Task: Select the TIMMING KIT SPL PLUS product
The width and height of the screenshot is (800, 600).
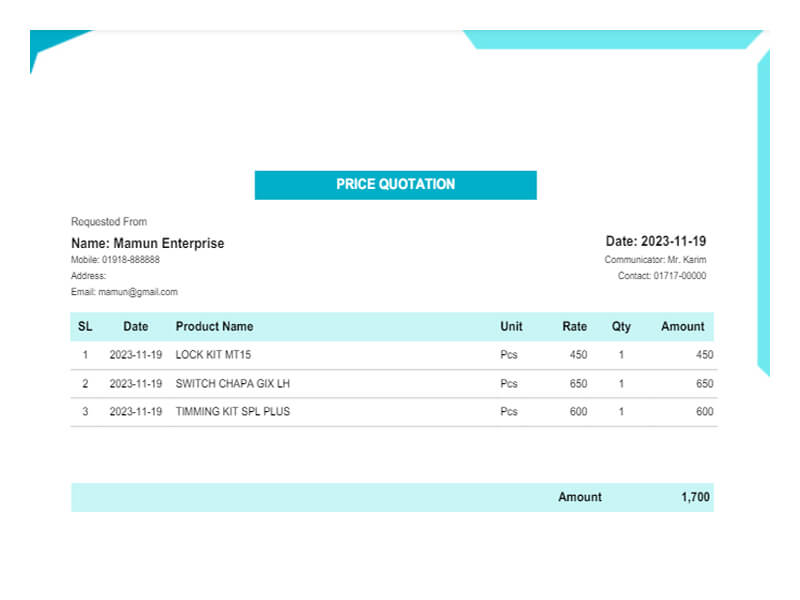Action: [x=232, y=411]
